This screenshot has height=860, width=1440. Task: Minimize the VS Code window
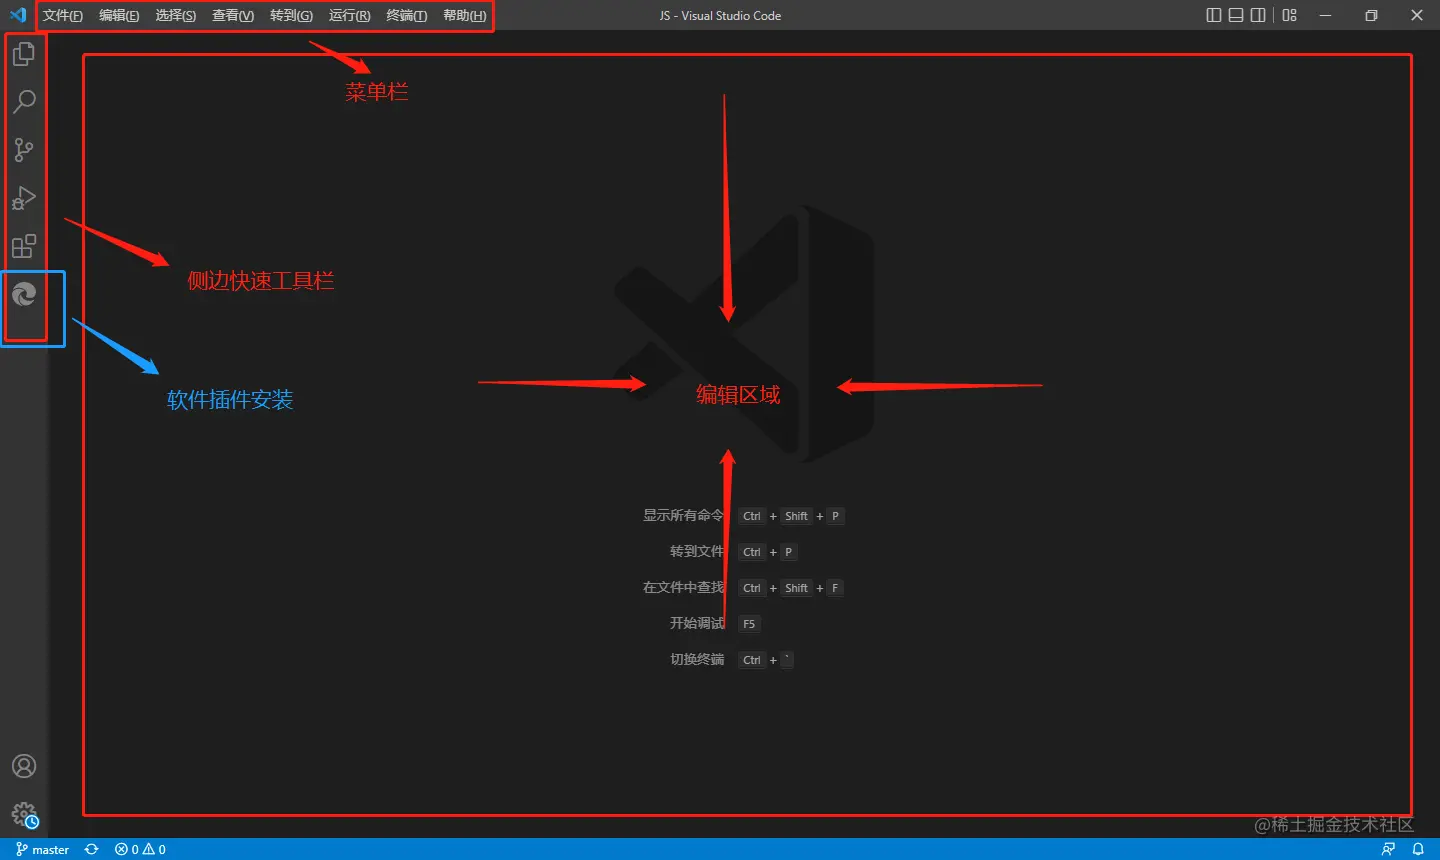point(1325,15)
